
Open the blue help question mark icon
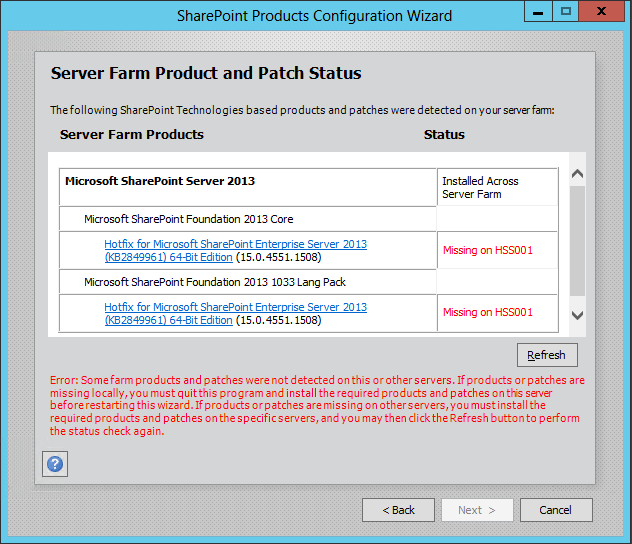click(x=55, y=464)
